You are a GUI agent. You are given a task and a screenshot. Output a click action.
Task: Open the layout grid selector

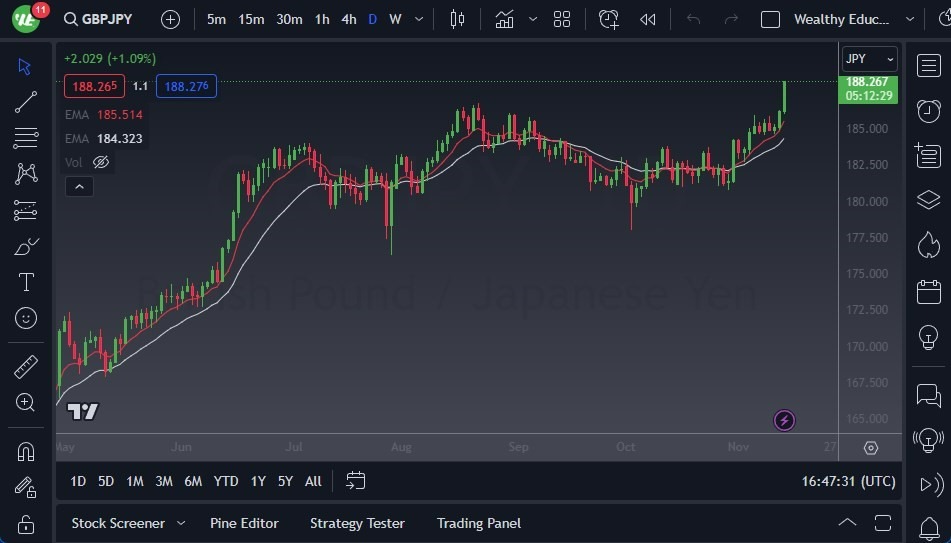[x=562, y=19]
